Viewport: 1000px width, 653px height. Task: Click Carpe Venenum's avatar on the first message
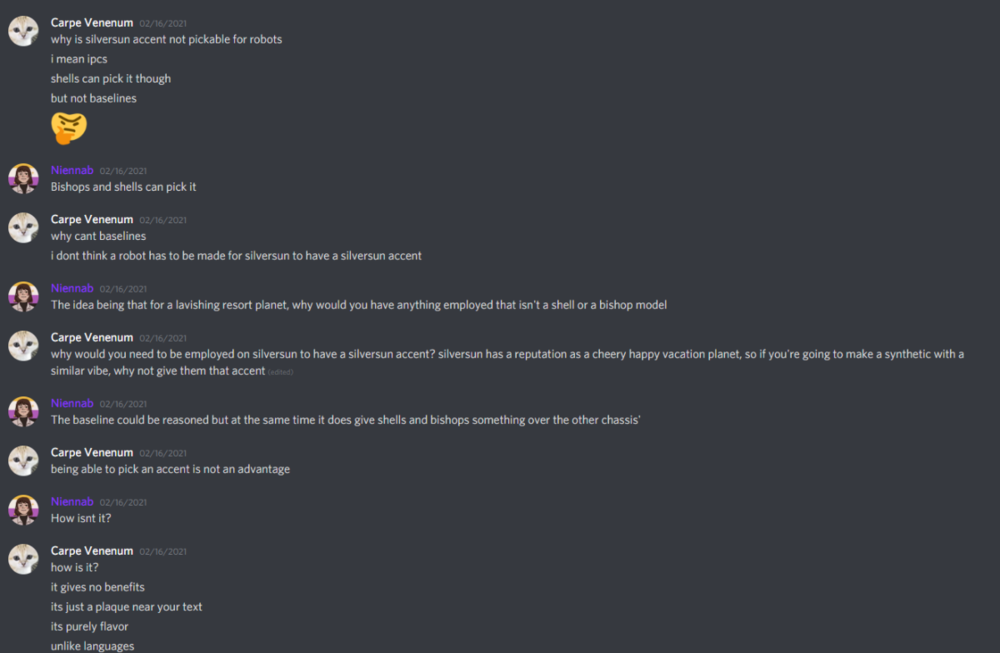click(x=24, y=31)
